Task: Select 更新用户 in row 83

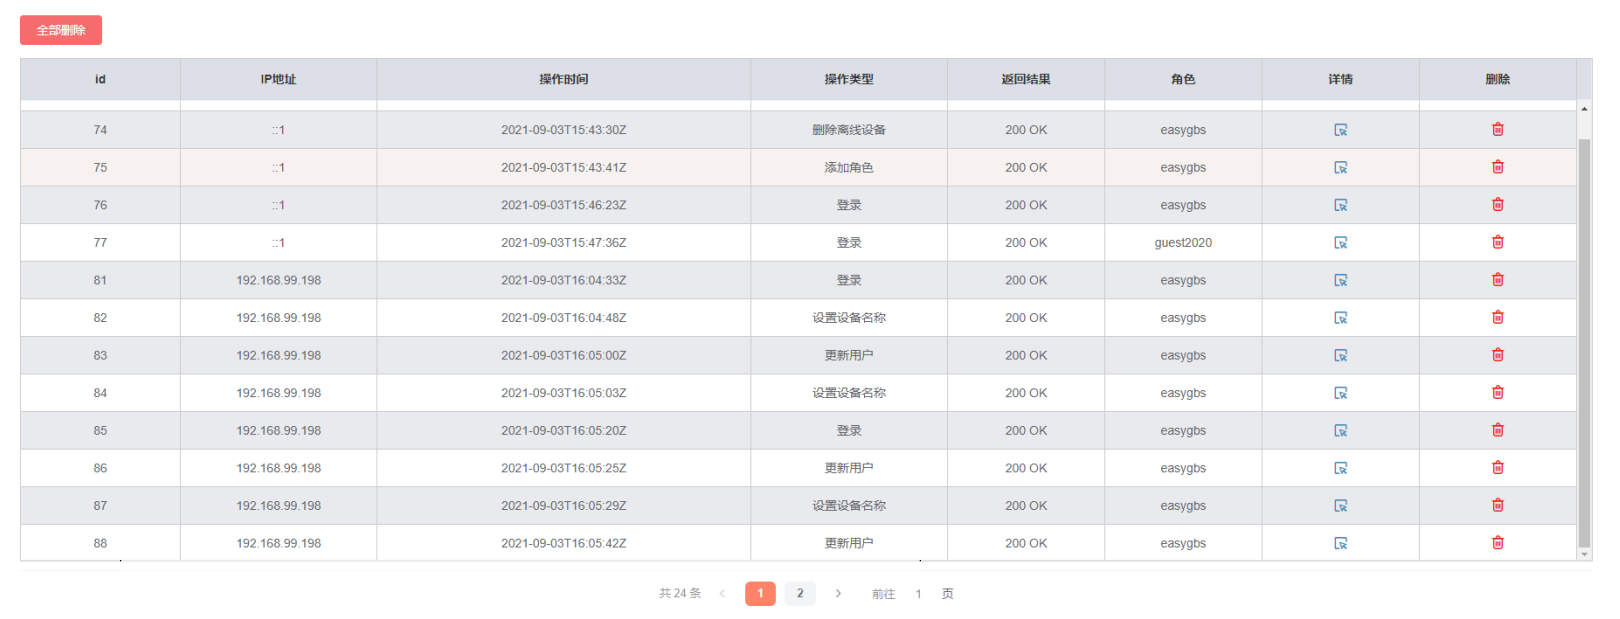Action: tap(849, 355)
